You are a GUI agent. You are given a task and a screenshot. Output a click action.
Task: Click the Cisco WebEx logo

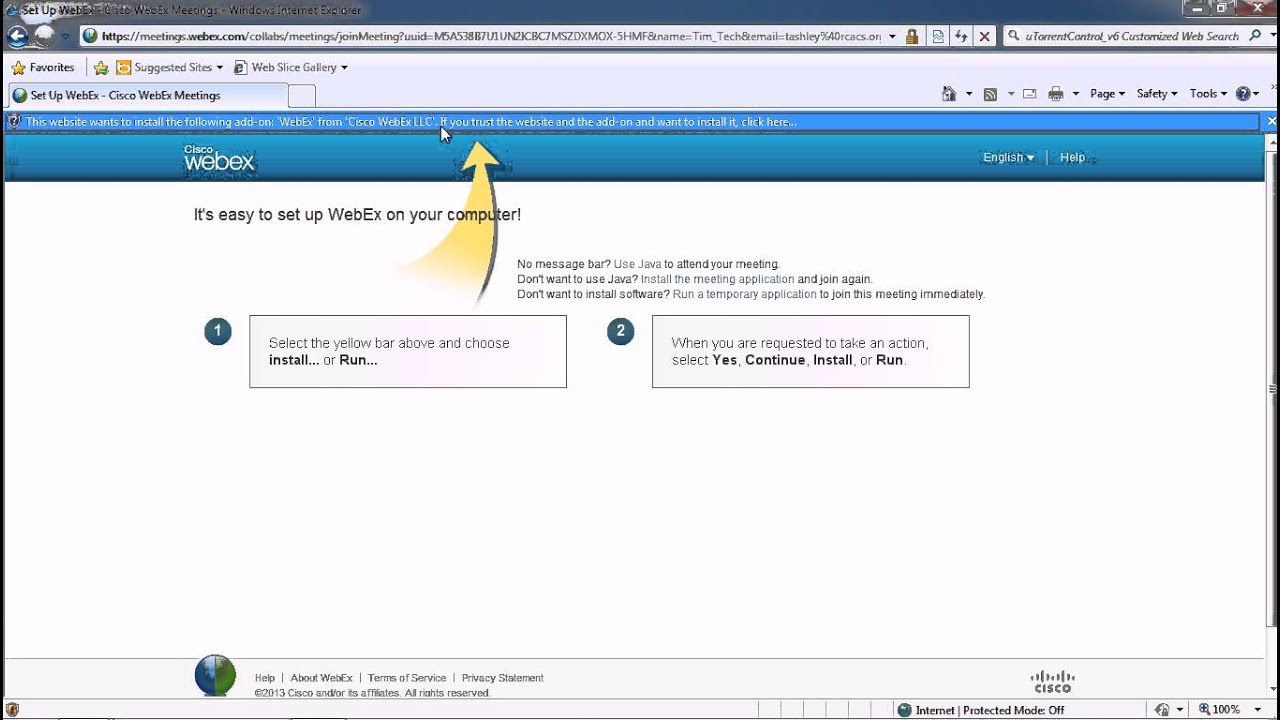(219, 158)
